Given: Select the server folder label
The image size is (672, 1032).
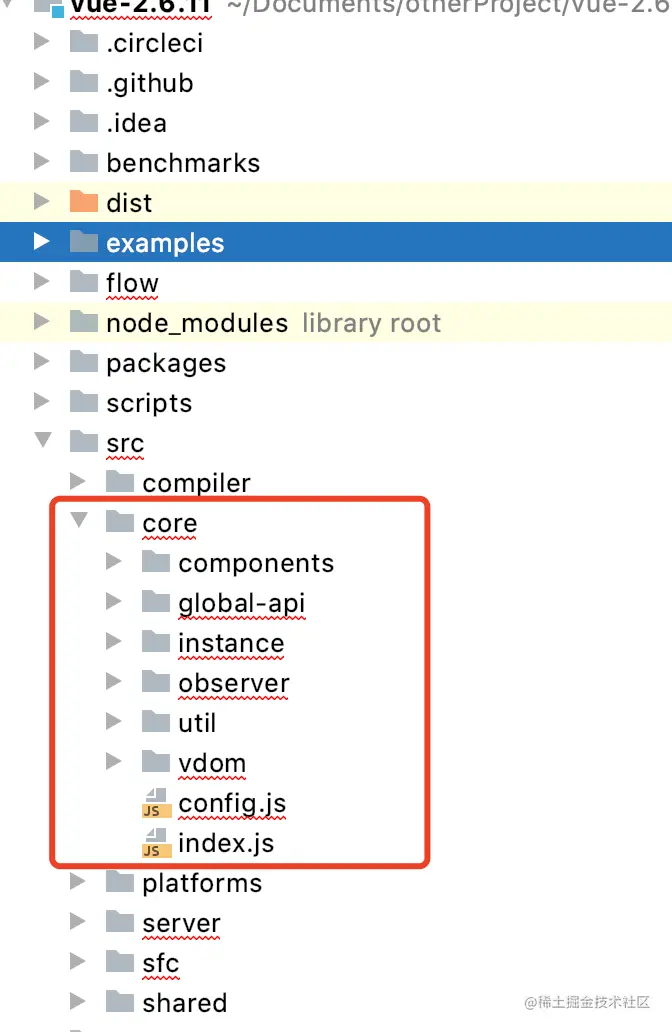Looking at the screenshot, I should pos(181,923).
